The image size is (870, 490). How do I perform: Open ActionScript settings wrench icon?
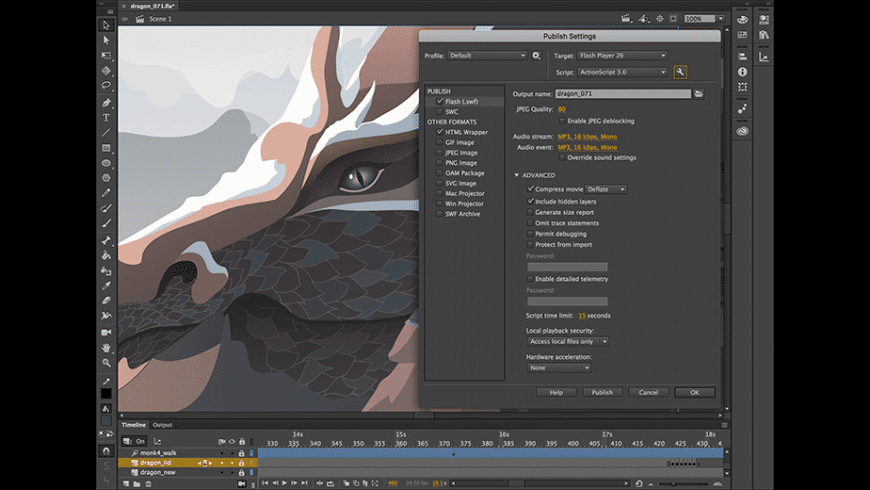click(680, 72)
